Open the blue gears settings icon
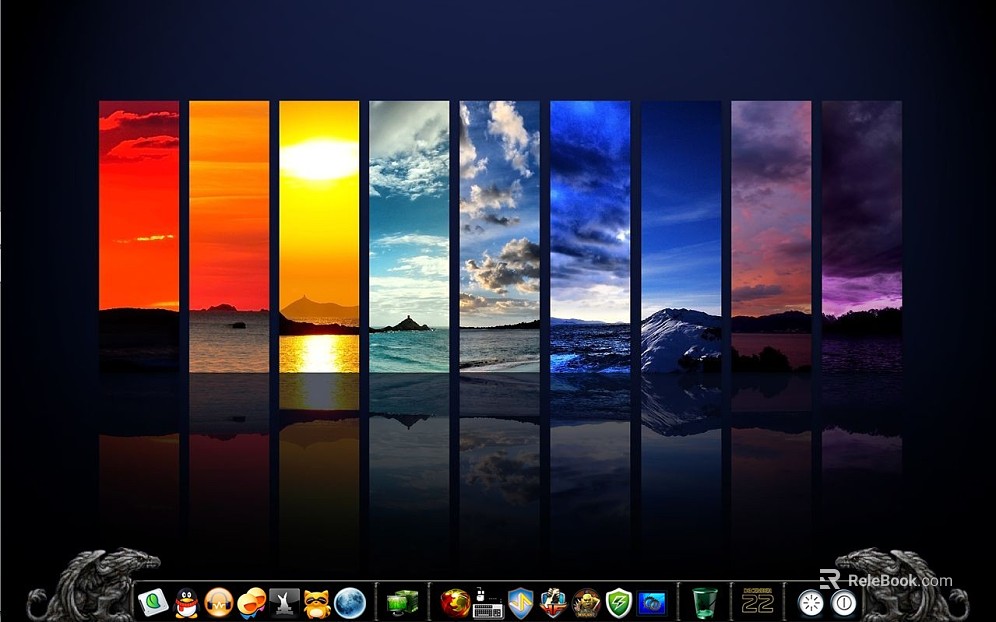Screen dimensions: 996x622 pos(652,602)
